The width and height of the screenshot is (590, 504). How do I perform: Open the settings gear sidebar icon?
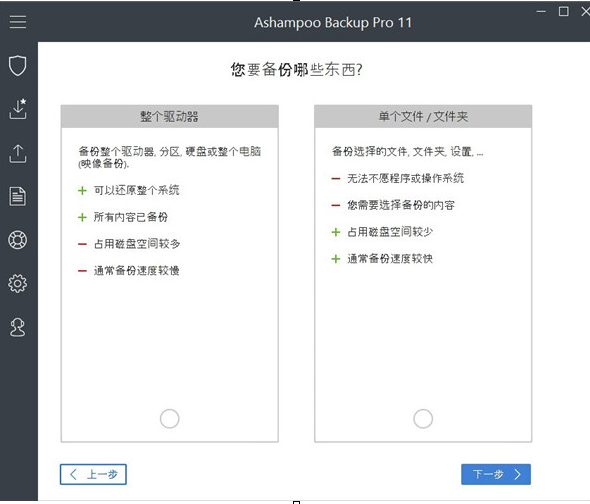(18, 283)
